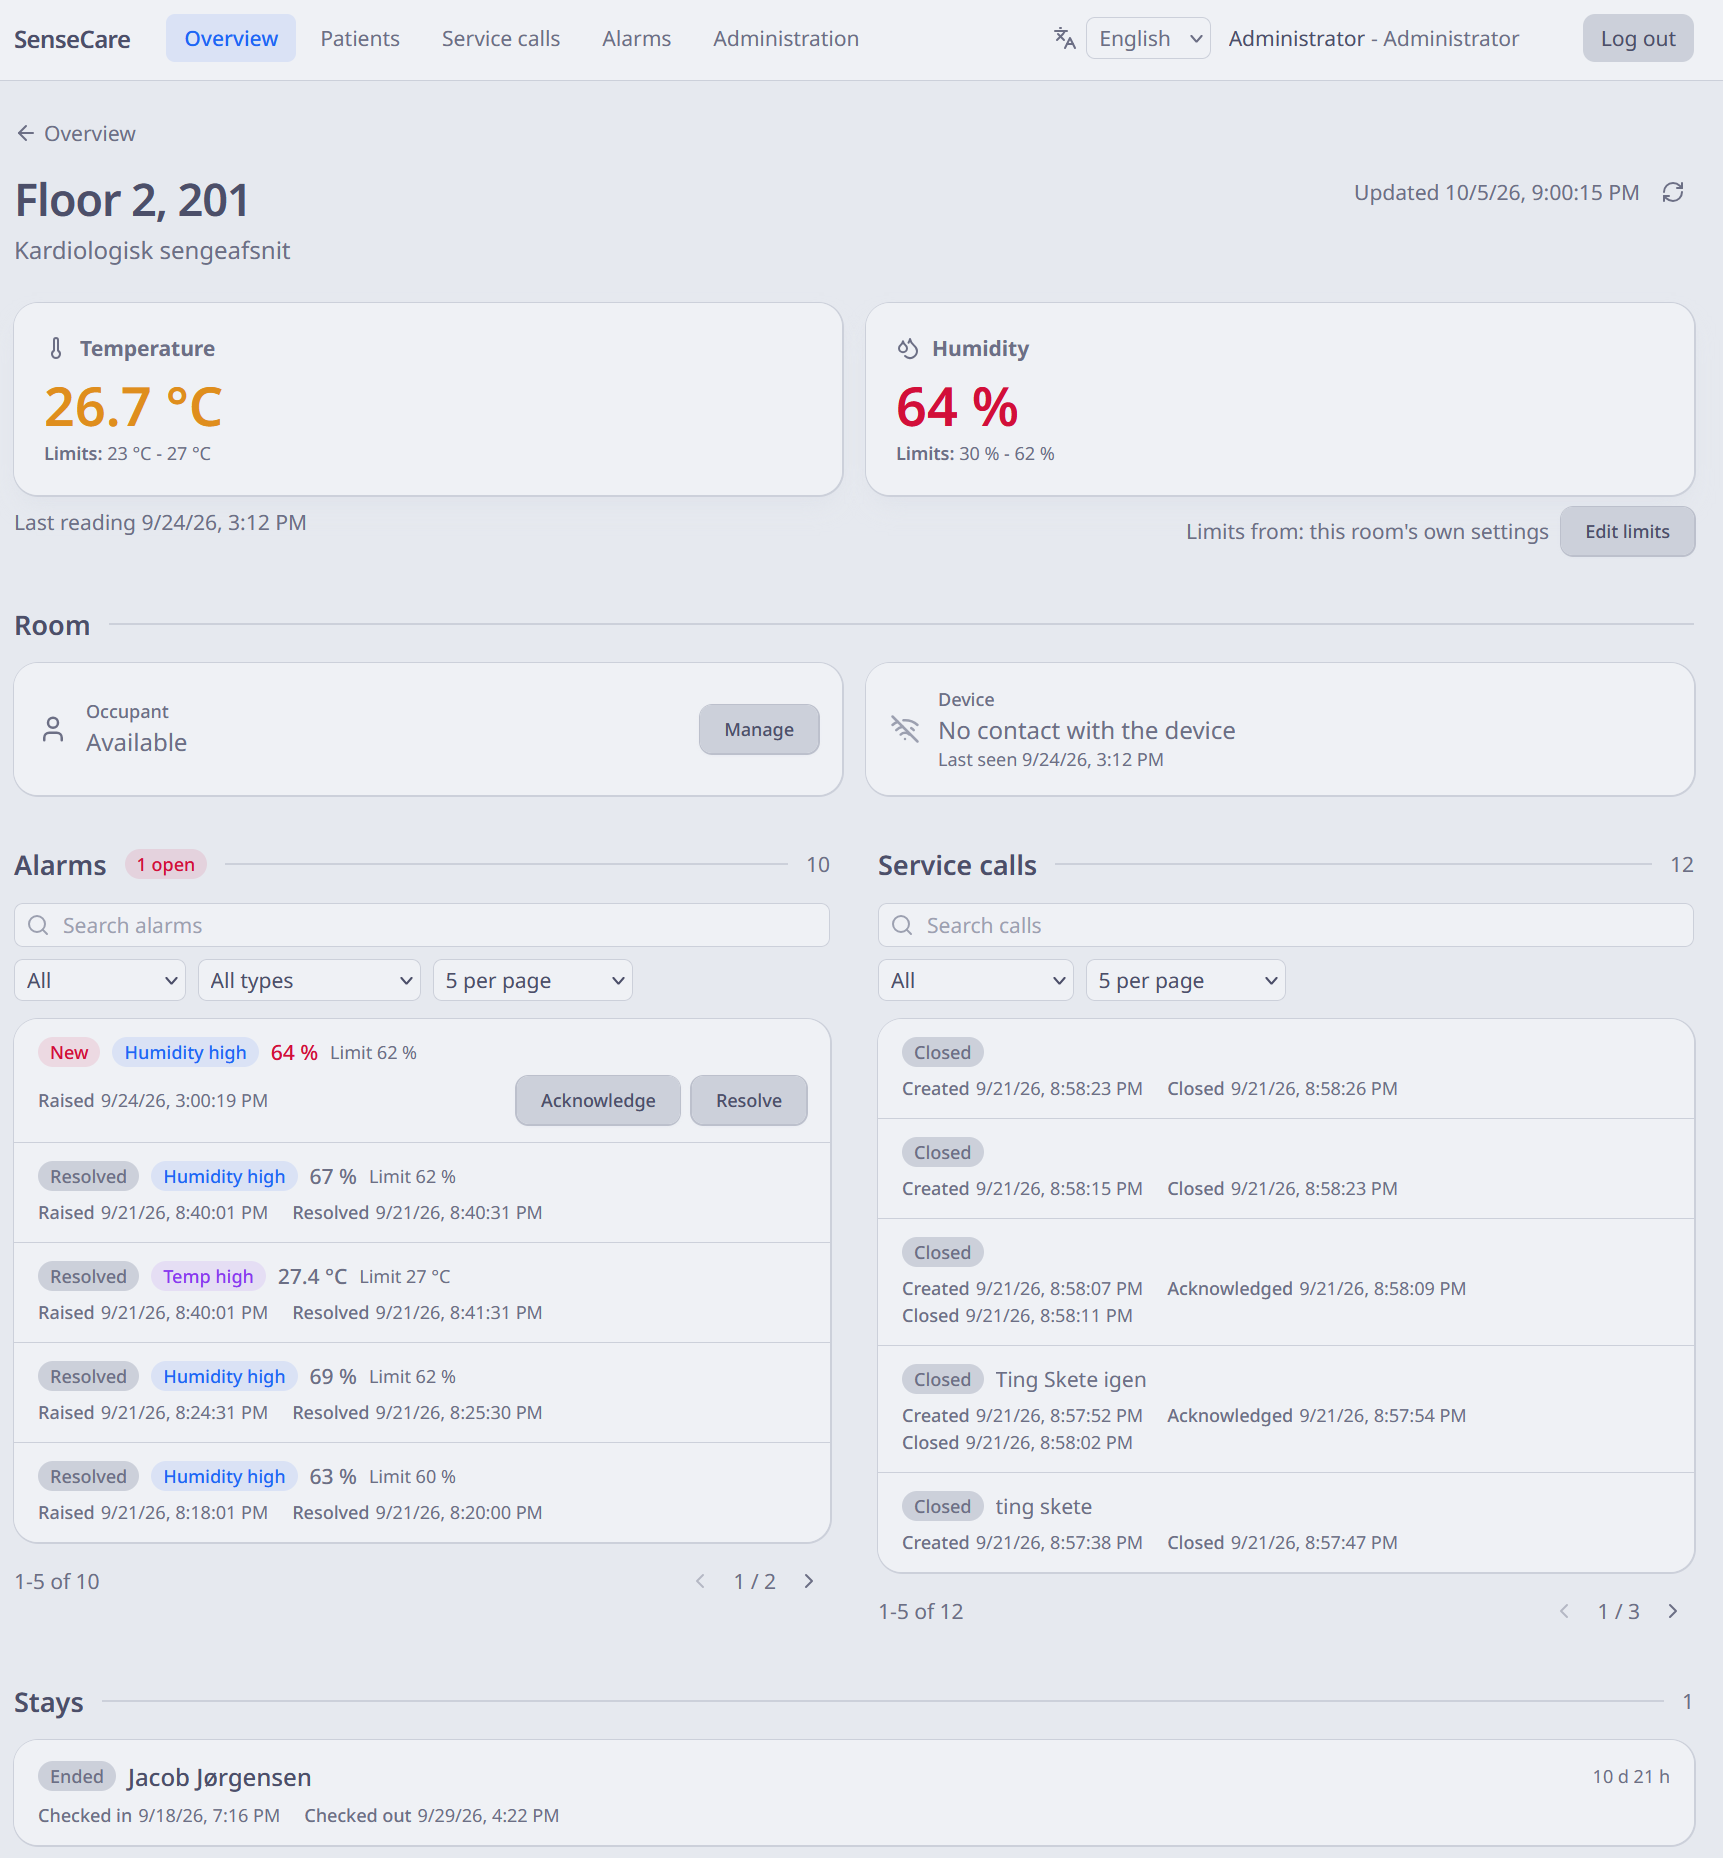This screenshot has width=1723, height=1858.
Task: Click the magnifier icon in Search alarms
Action: click(x=38, y=925)
